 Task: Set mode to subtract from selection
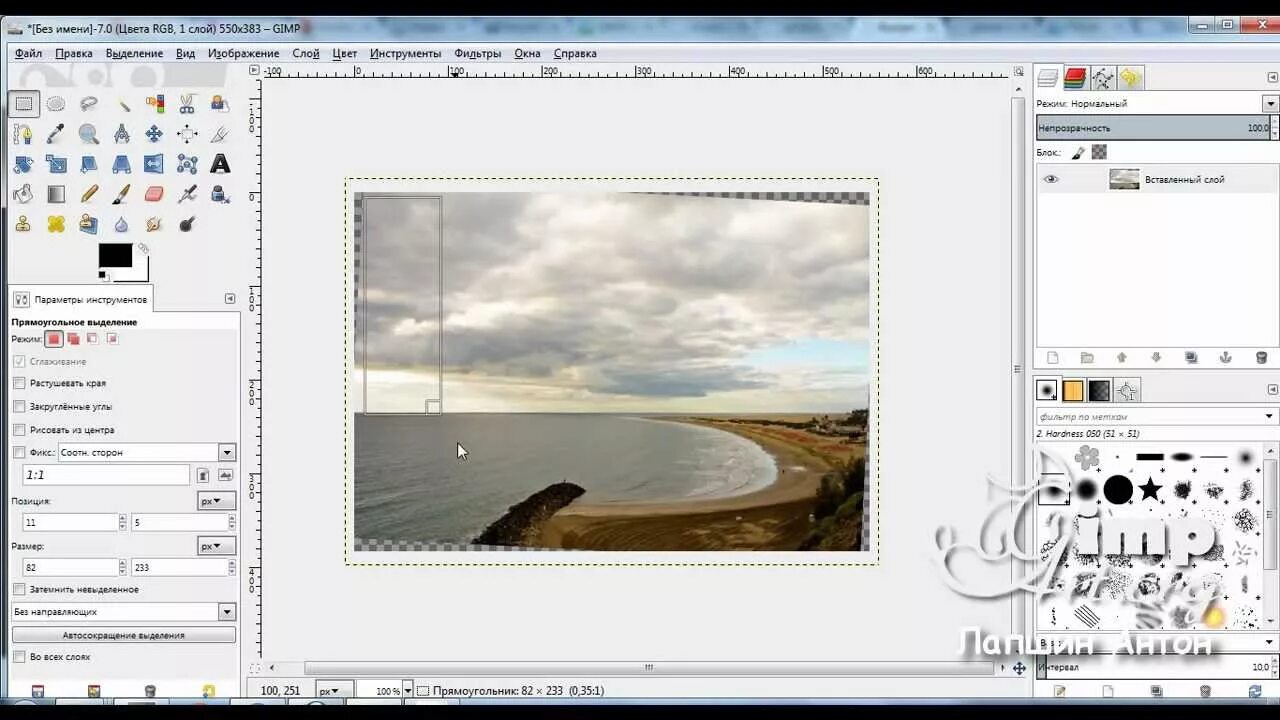click(x=92, y=339)
